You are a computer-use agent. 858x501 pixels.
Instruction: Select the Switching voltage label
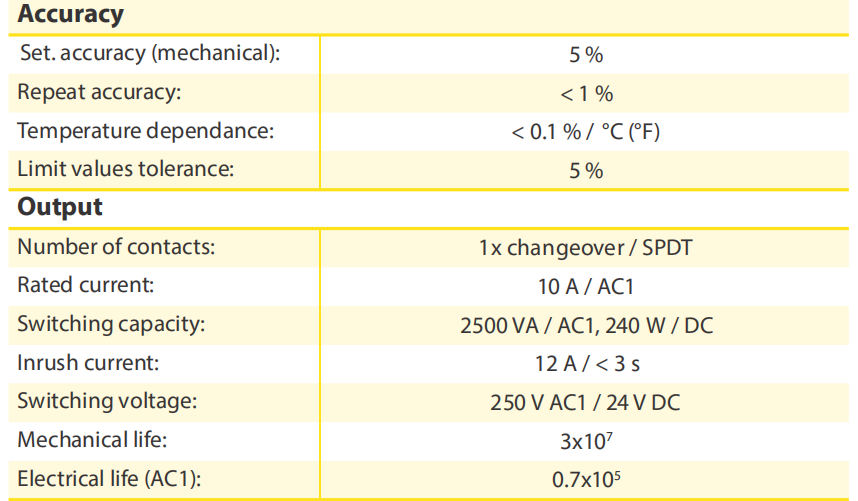point(107,401)
